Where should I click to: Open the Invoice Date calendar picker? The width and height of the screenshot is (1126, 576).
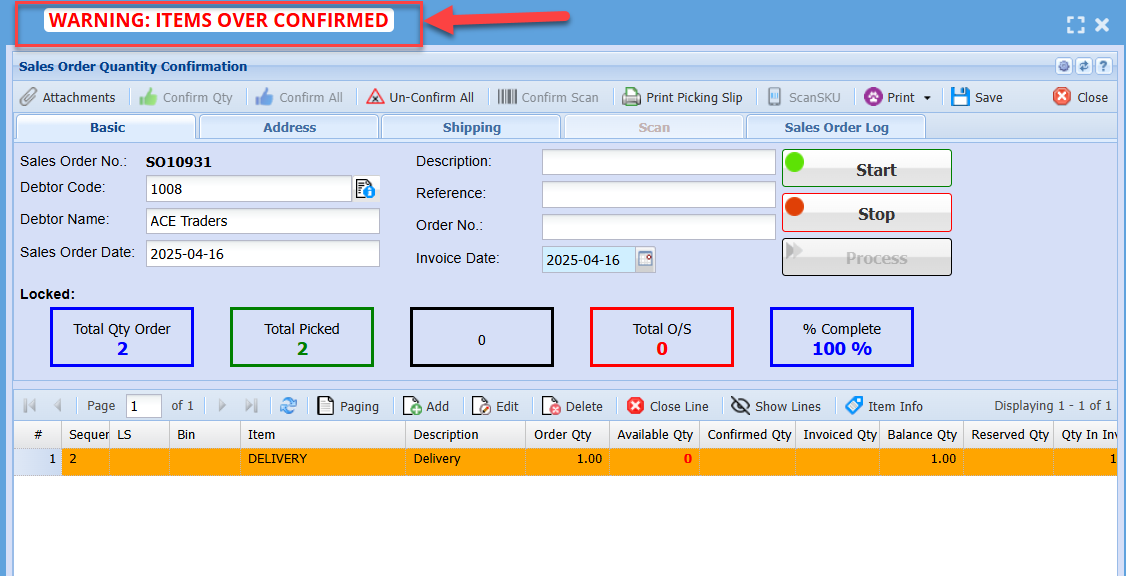coord(646,259)
